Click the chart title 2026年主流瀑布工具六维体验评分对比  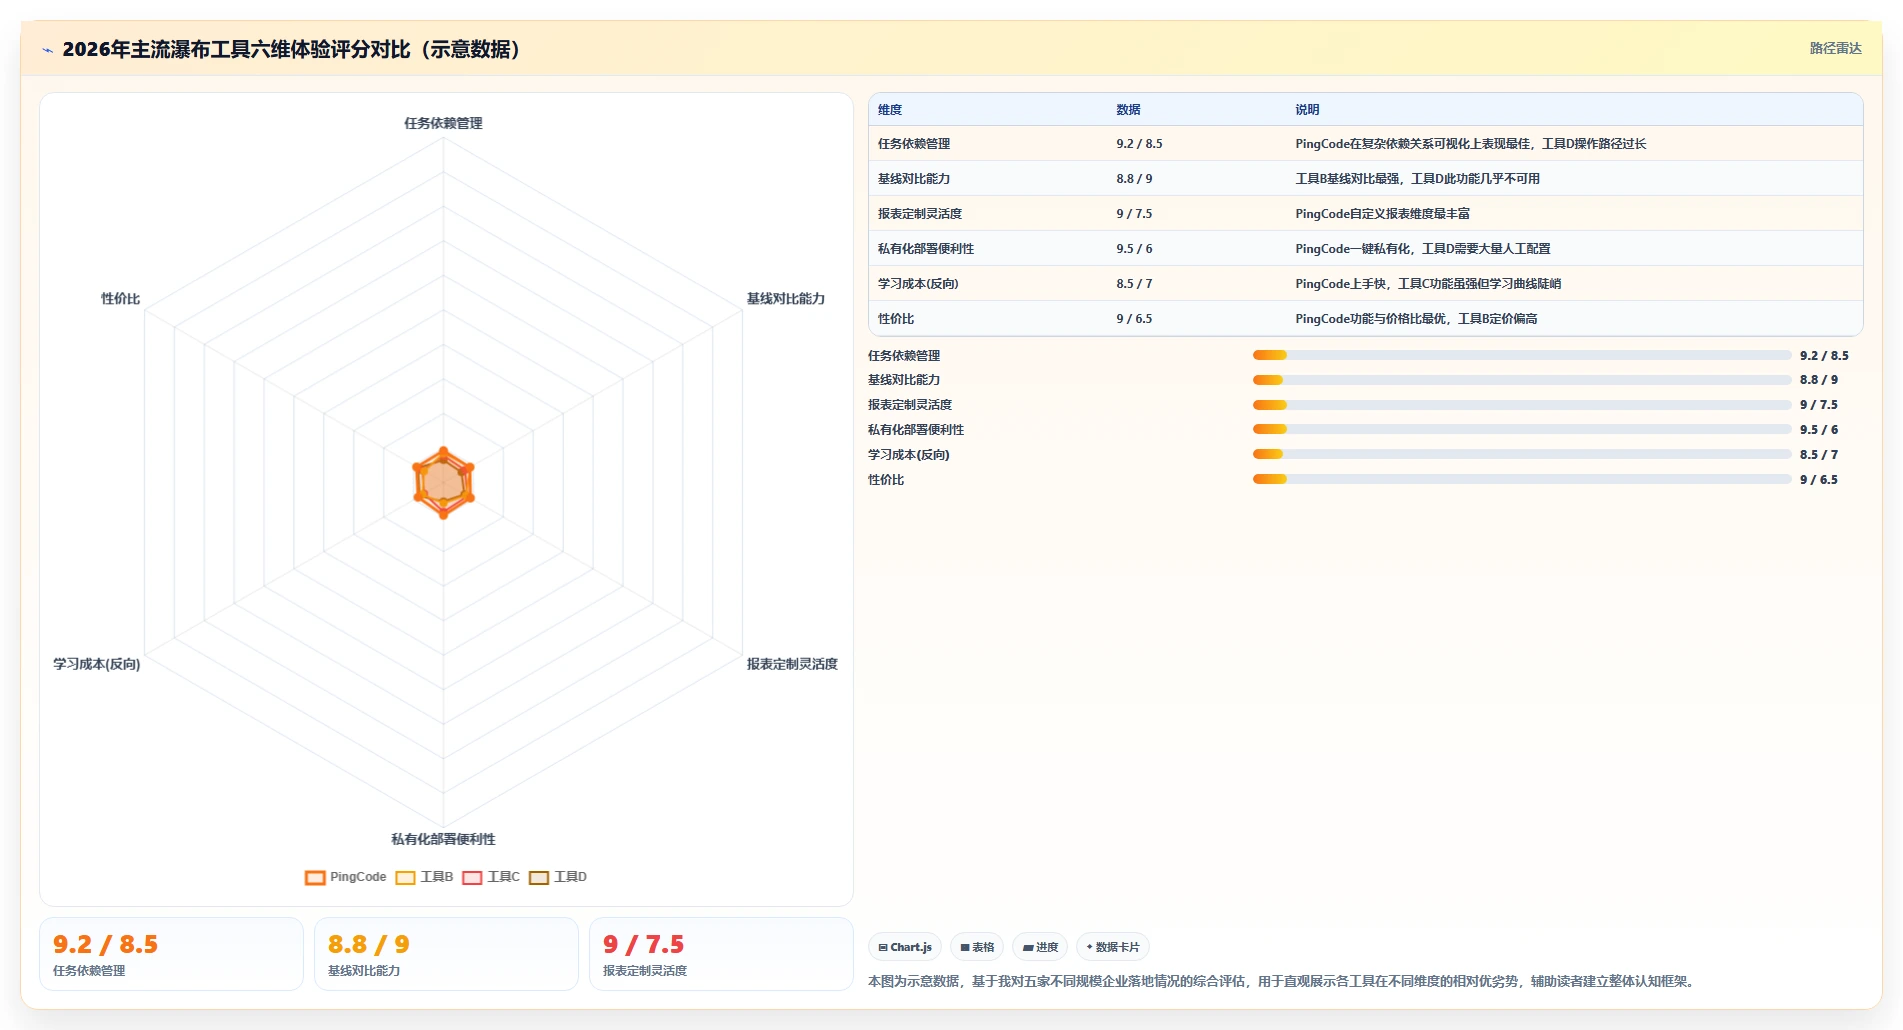(x=291, y=49)
